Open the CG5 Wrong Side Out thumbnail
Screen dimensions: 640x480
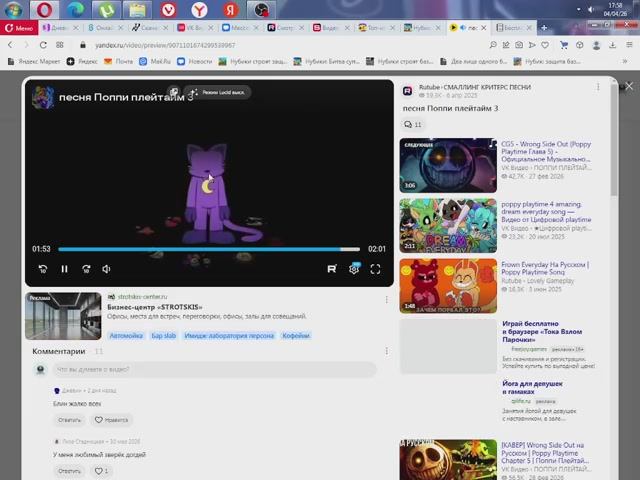pos(448,165)
